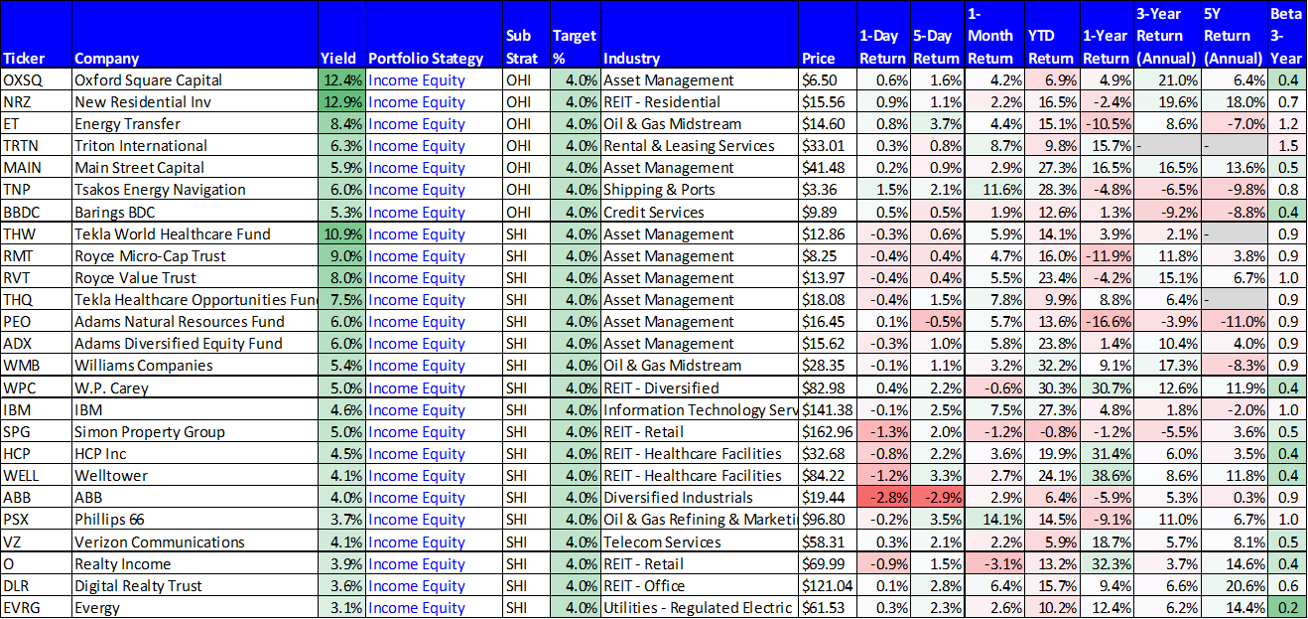Click the -2.8% 1-day return for ABB

(x=883, y=498)
